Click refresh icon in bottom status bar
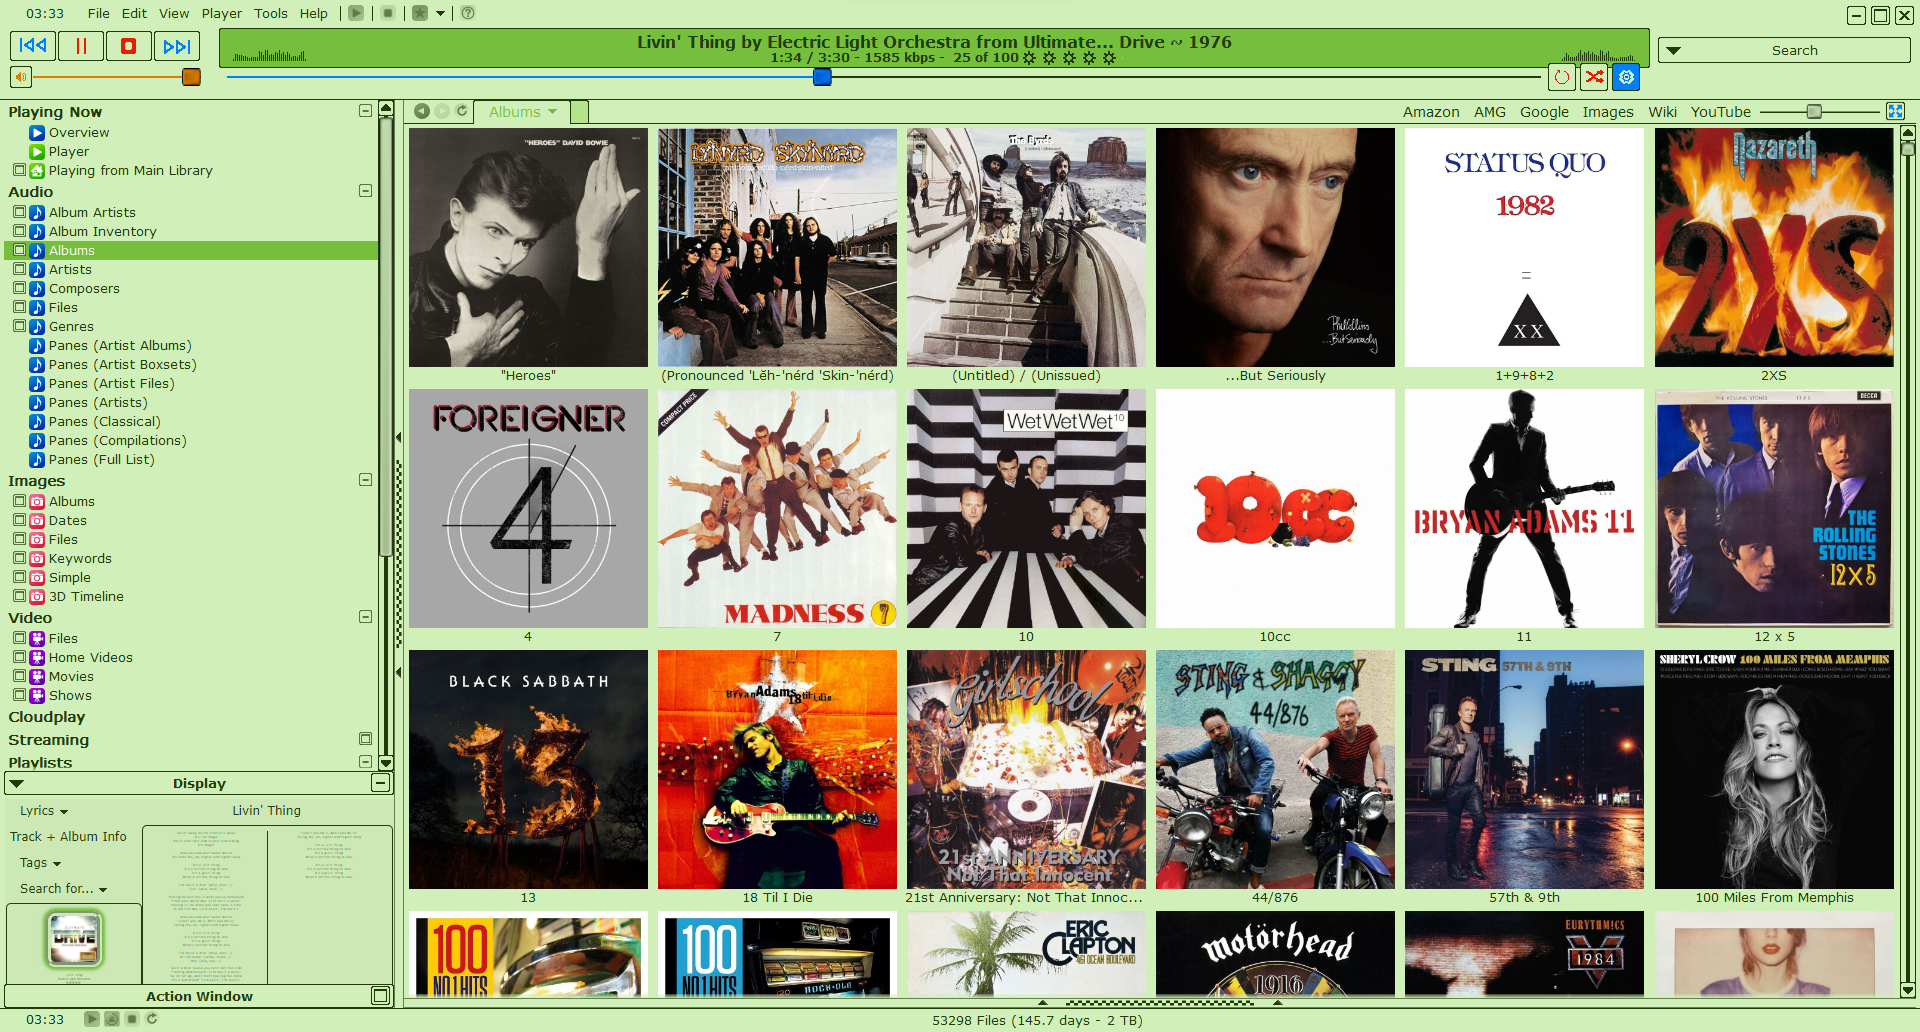 152,1019
